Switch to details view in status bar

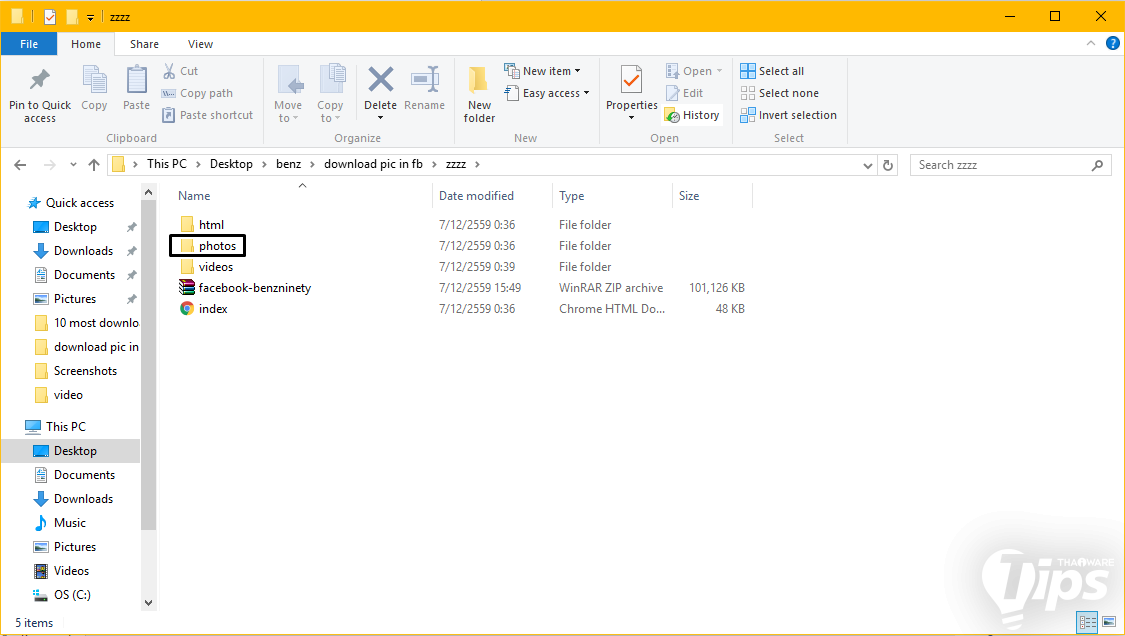[1087, 622]
